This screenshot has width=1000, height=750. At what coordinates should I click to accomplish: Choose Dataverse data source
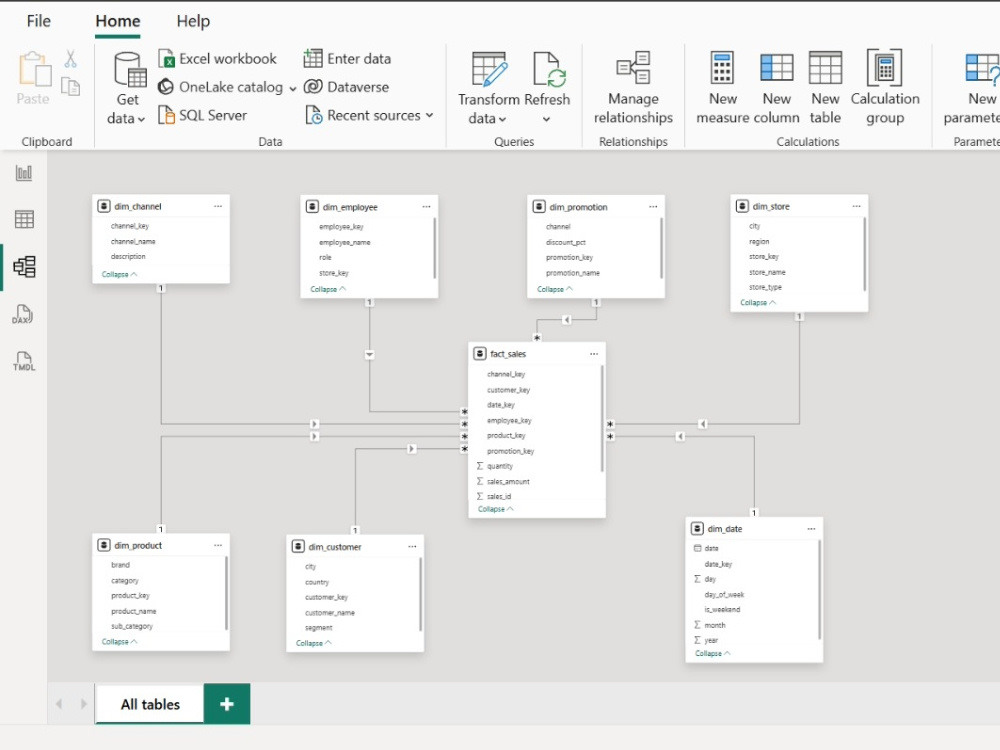346,87
